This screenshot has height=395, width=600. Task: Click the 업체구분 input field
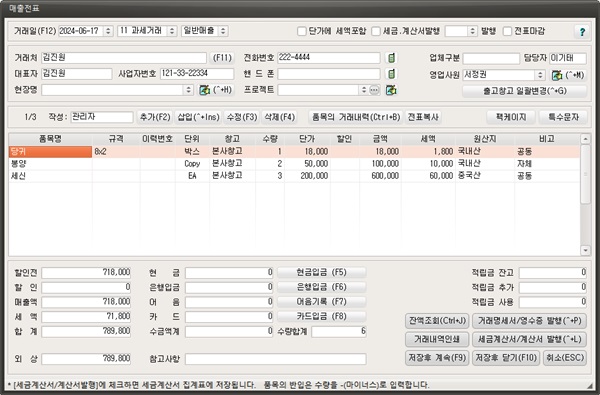click(491, 59)
